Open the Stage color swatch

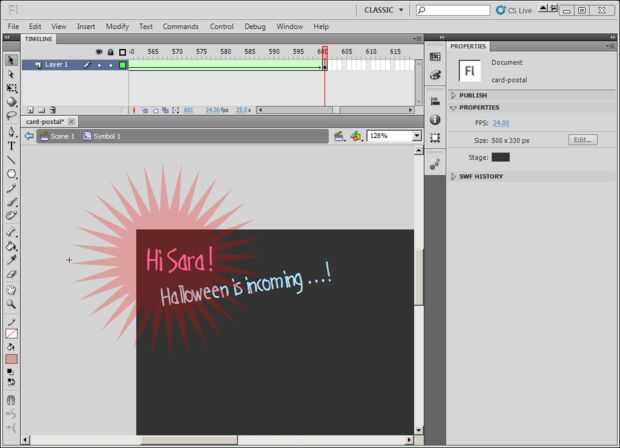click(501, 157)
